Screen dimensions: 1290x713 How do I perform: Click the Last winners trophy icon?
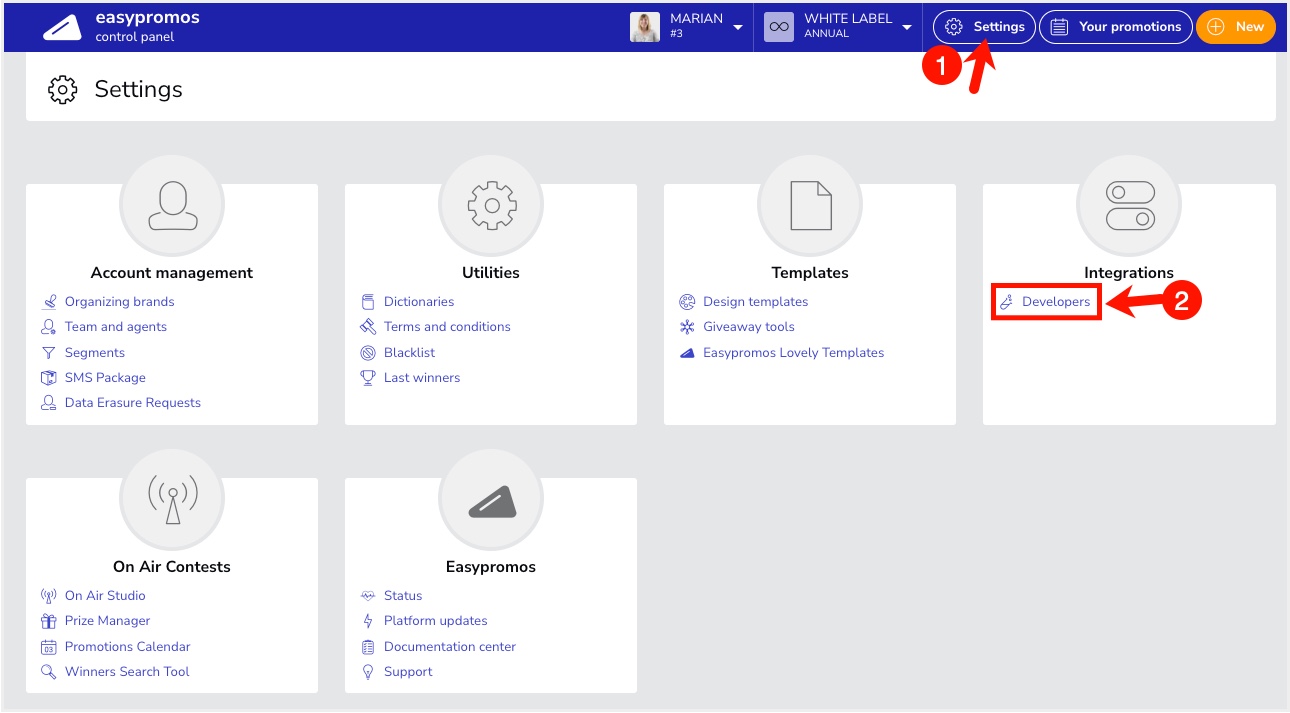pyautogui.click(x=367, y=378)
